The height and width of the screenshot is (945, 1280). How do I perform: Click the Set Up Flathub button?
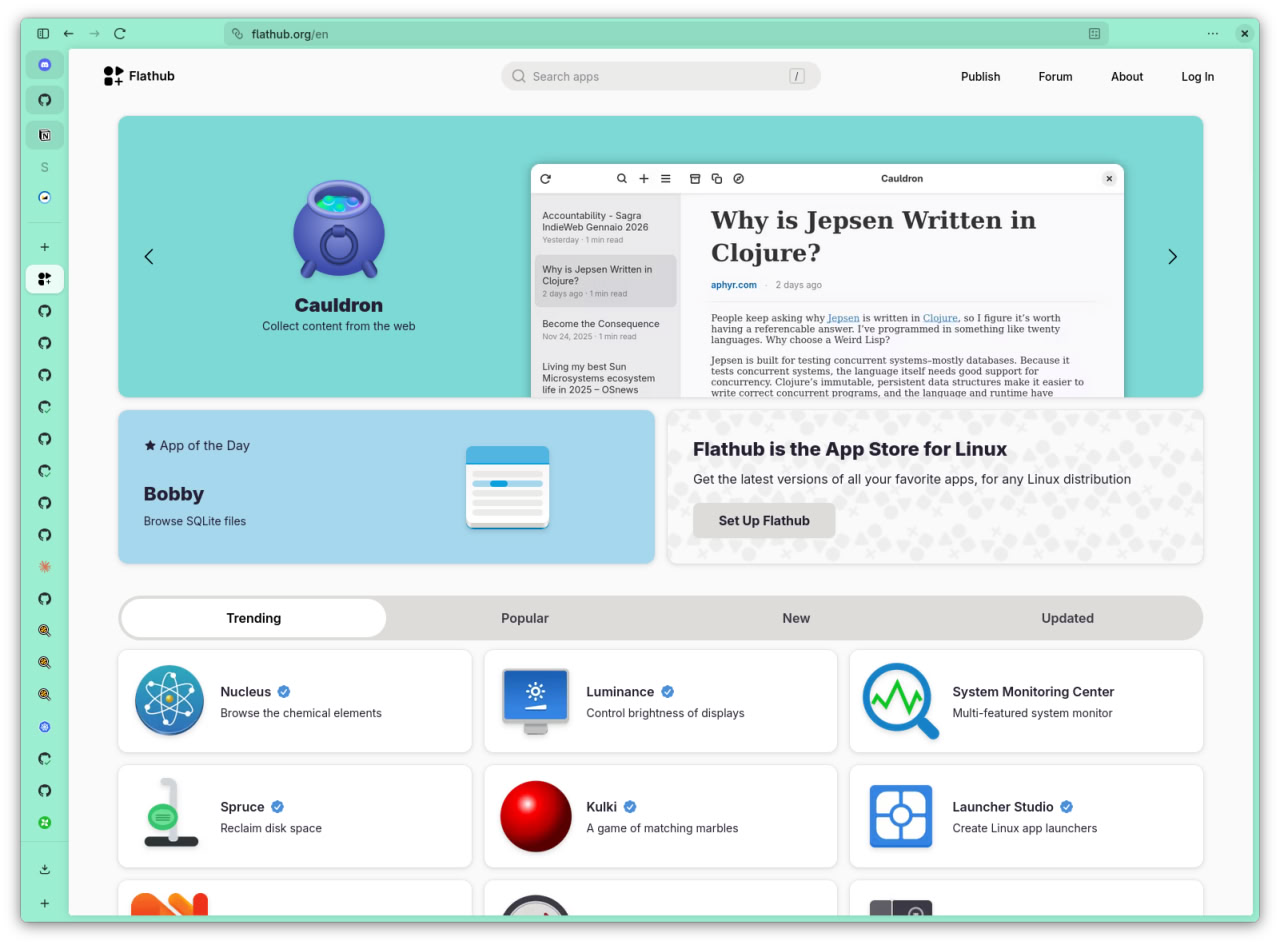[x=764, y=520]
